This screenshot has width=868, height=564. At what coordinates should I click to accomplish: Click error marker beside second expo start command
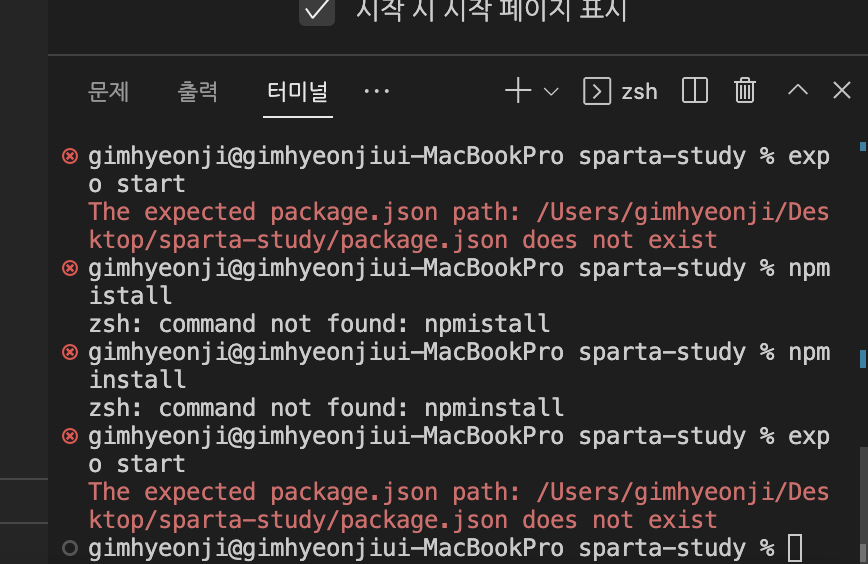[70, 436]
